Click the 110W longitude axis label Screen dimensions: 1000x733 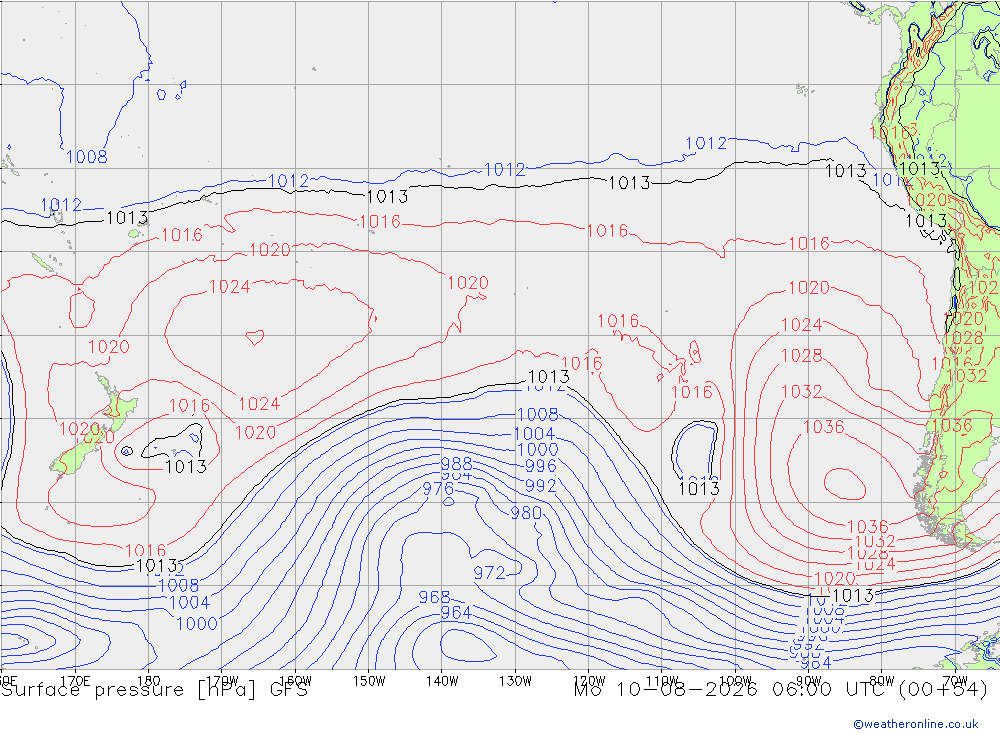pyautogui.click(x=662, y=681)
